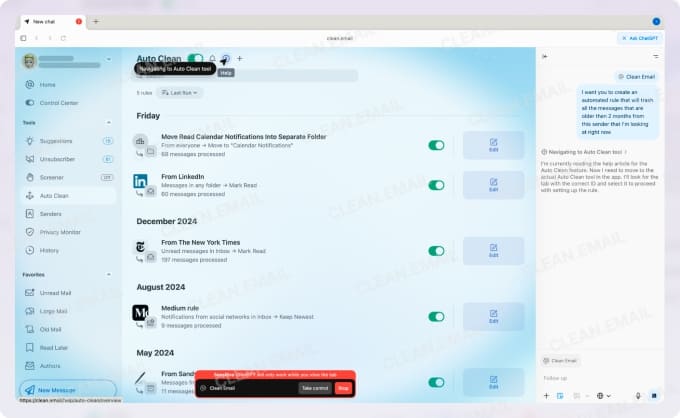This screenshot has width=680, height=418.
Task: Open Privacy Monitor from the sidebar
Action: (60, 232)
